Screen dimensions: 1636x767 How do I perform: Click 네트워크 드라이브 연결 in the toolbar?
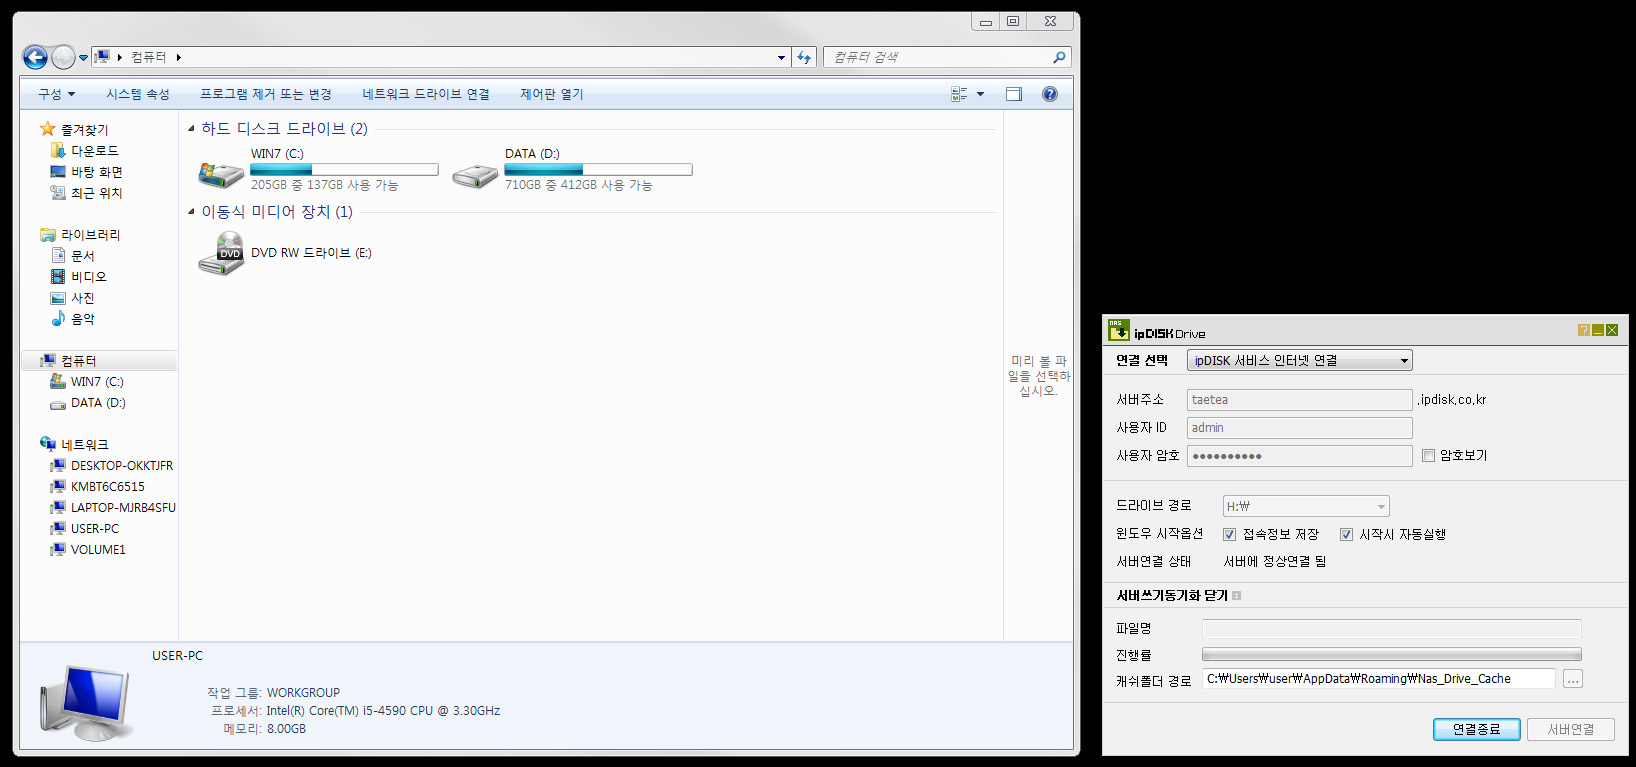coord(426,94)
